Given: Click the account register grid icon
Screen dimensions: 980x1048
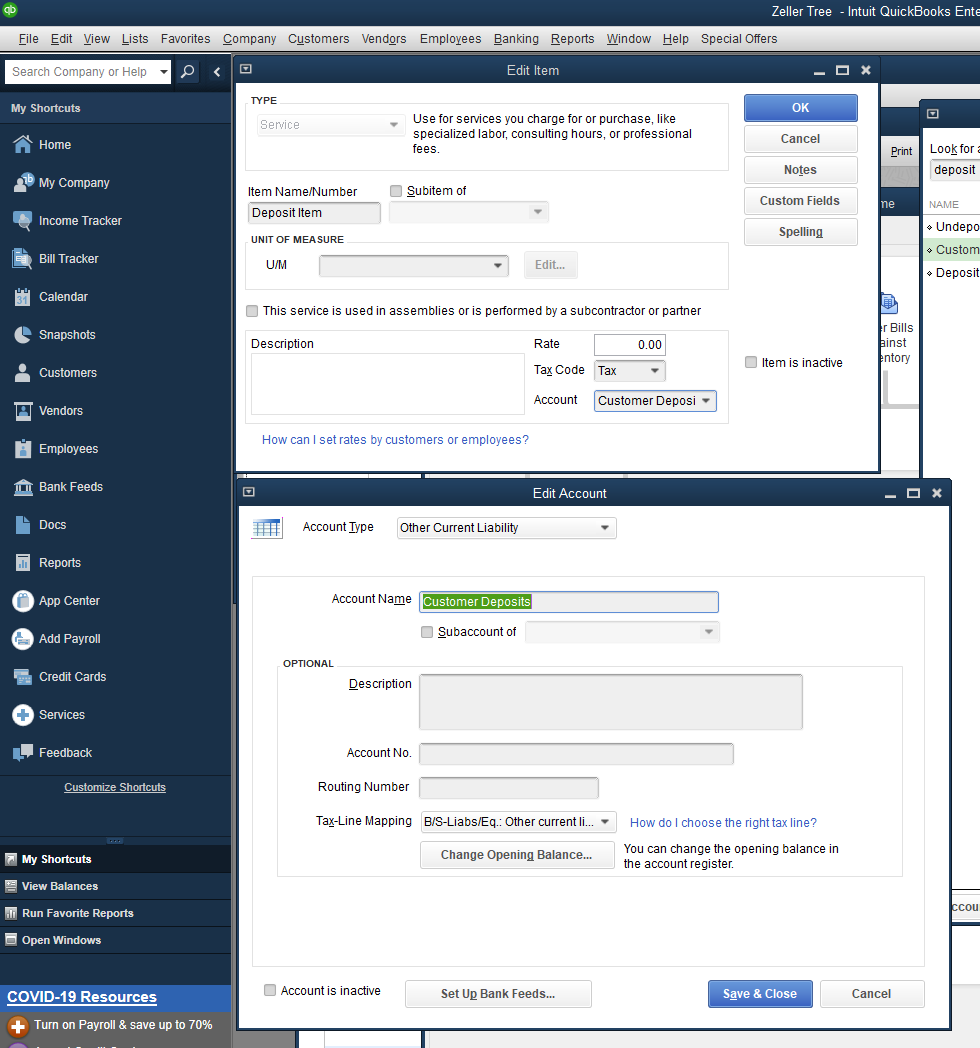Looking at the screenshot, I should click(267, 528).
